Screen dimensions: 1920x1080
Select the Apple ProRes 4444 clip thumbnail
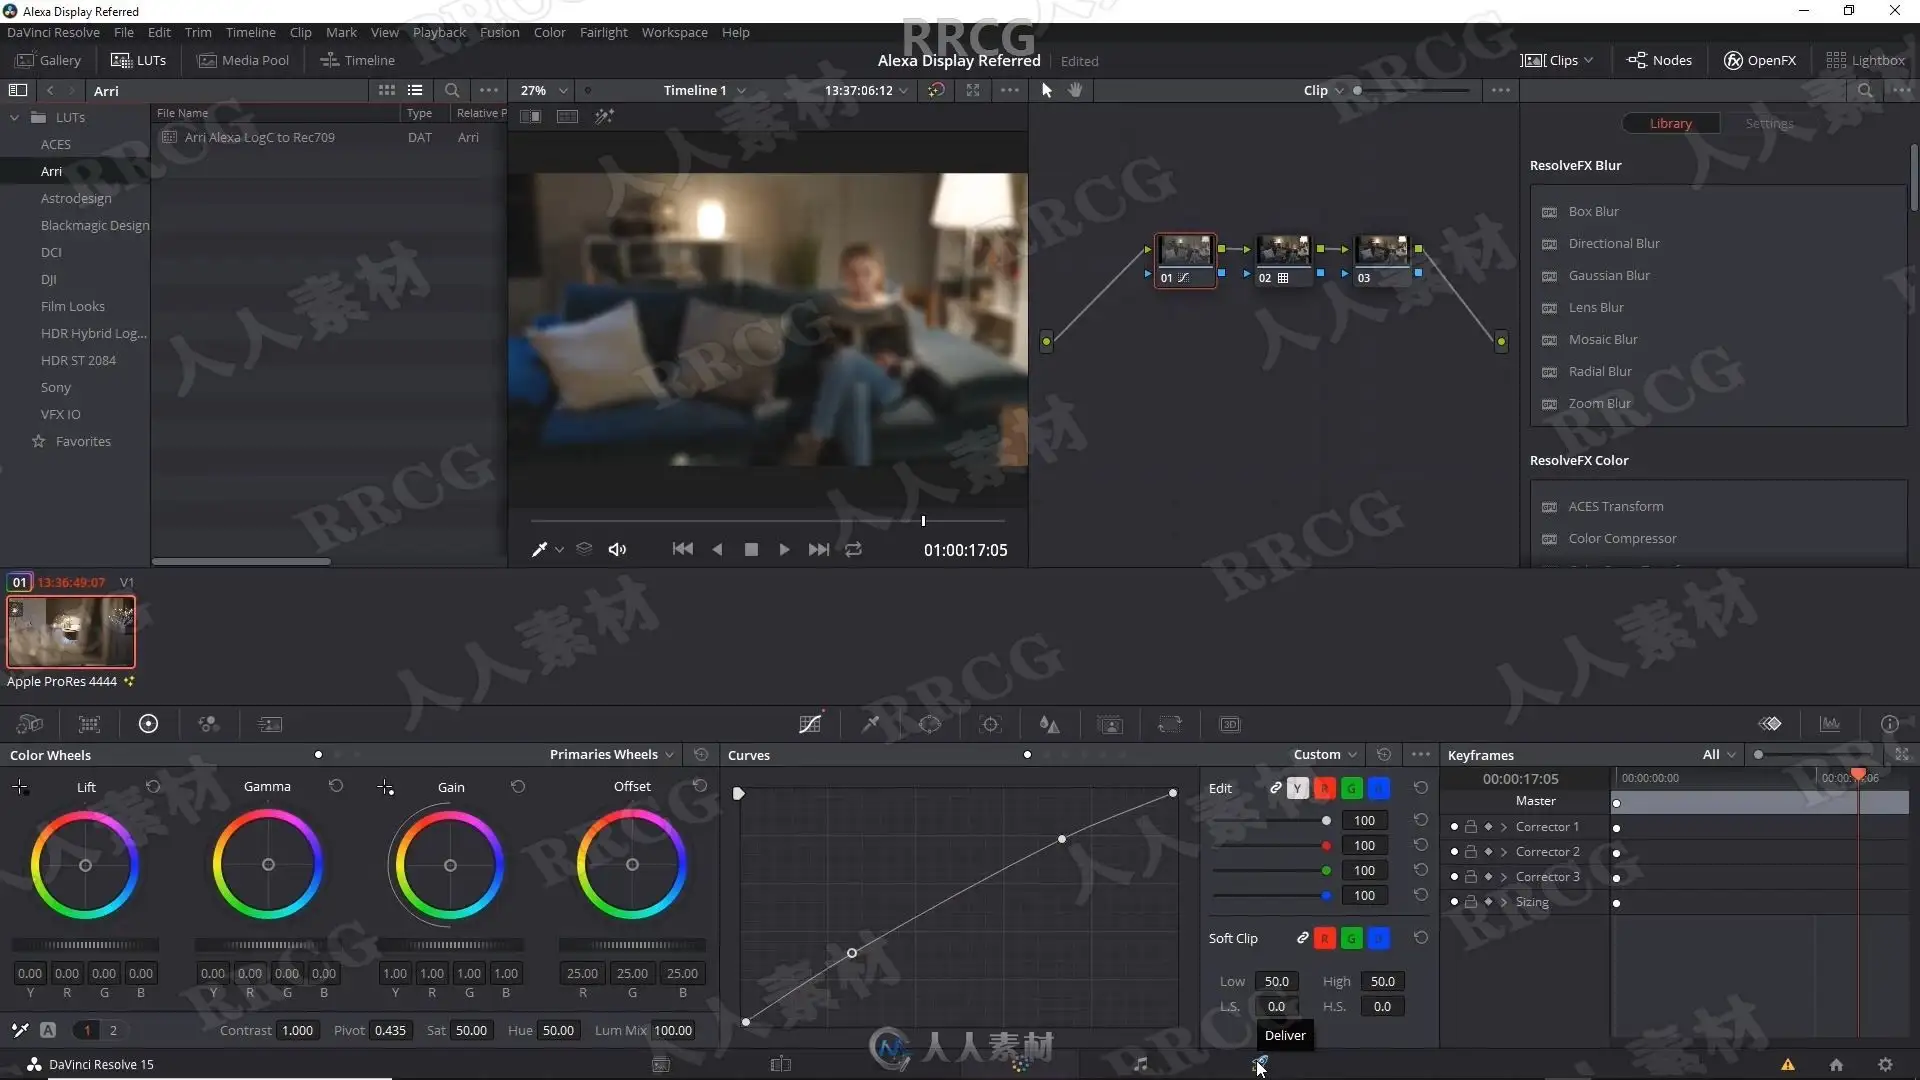[x=71, y=632]
